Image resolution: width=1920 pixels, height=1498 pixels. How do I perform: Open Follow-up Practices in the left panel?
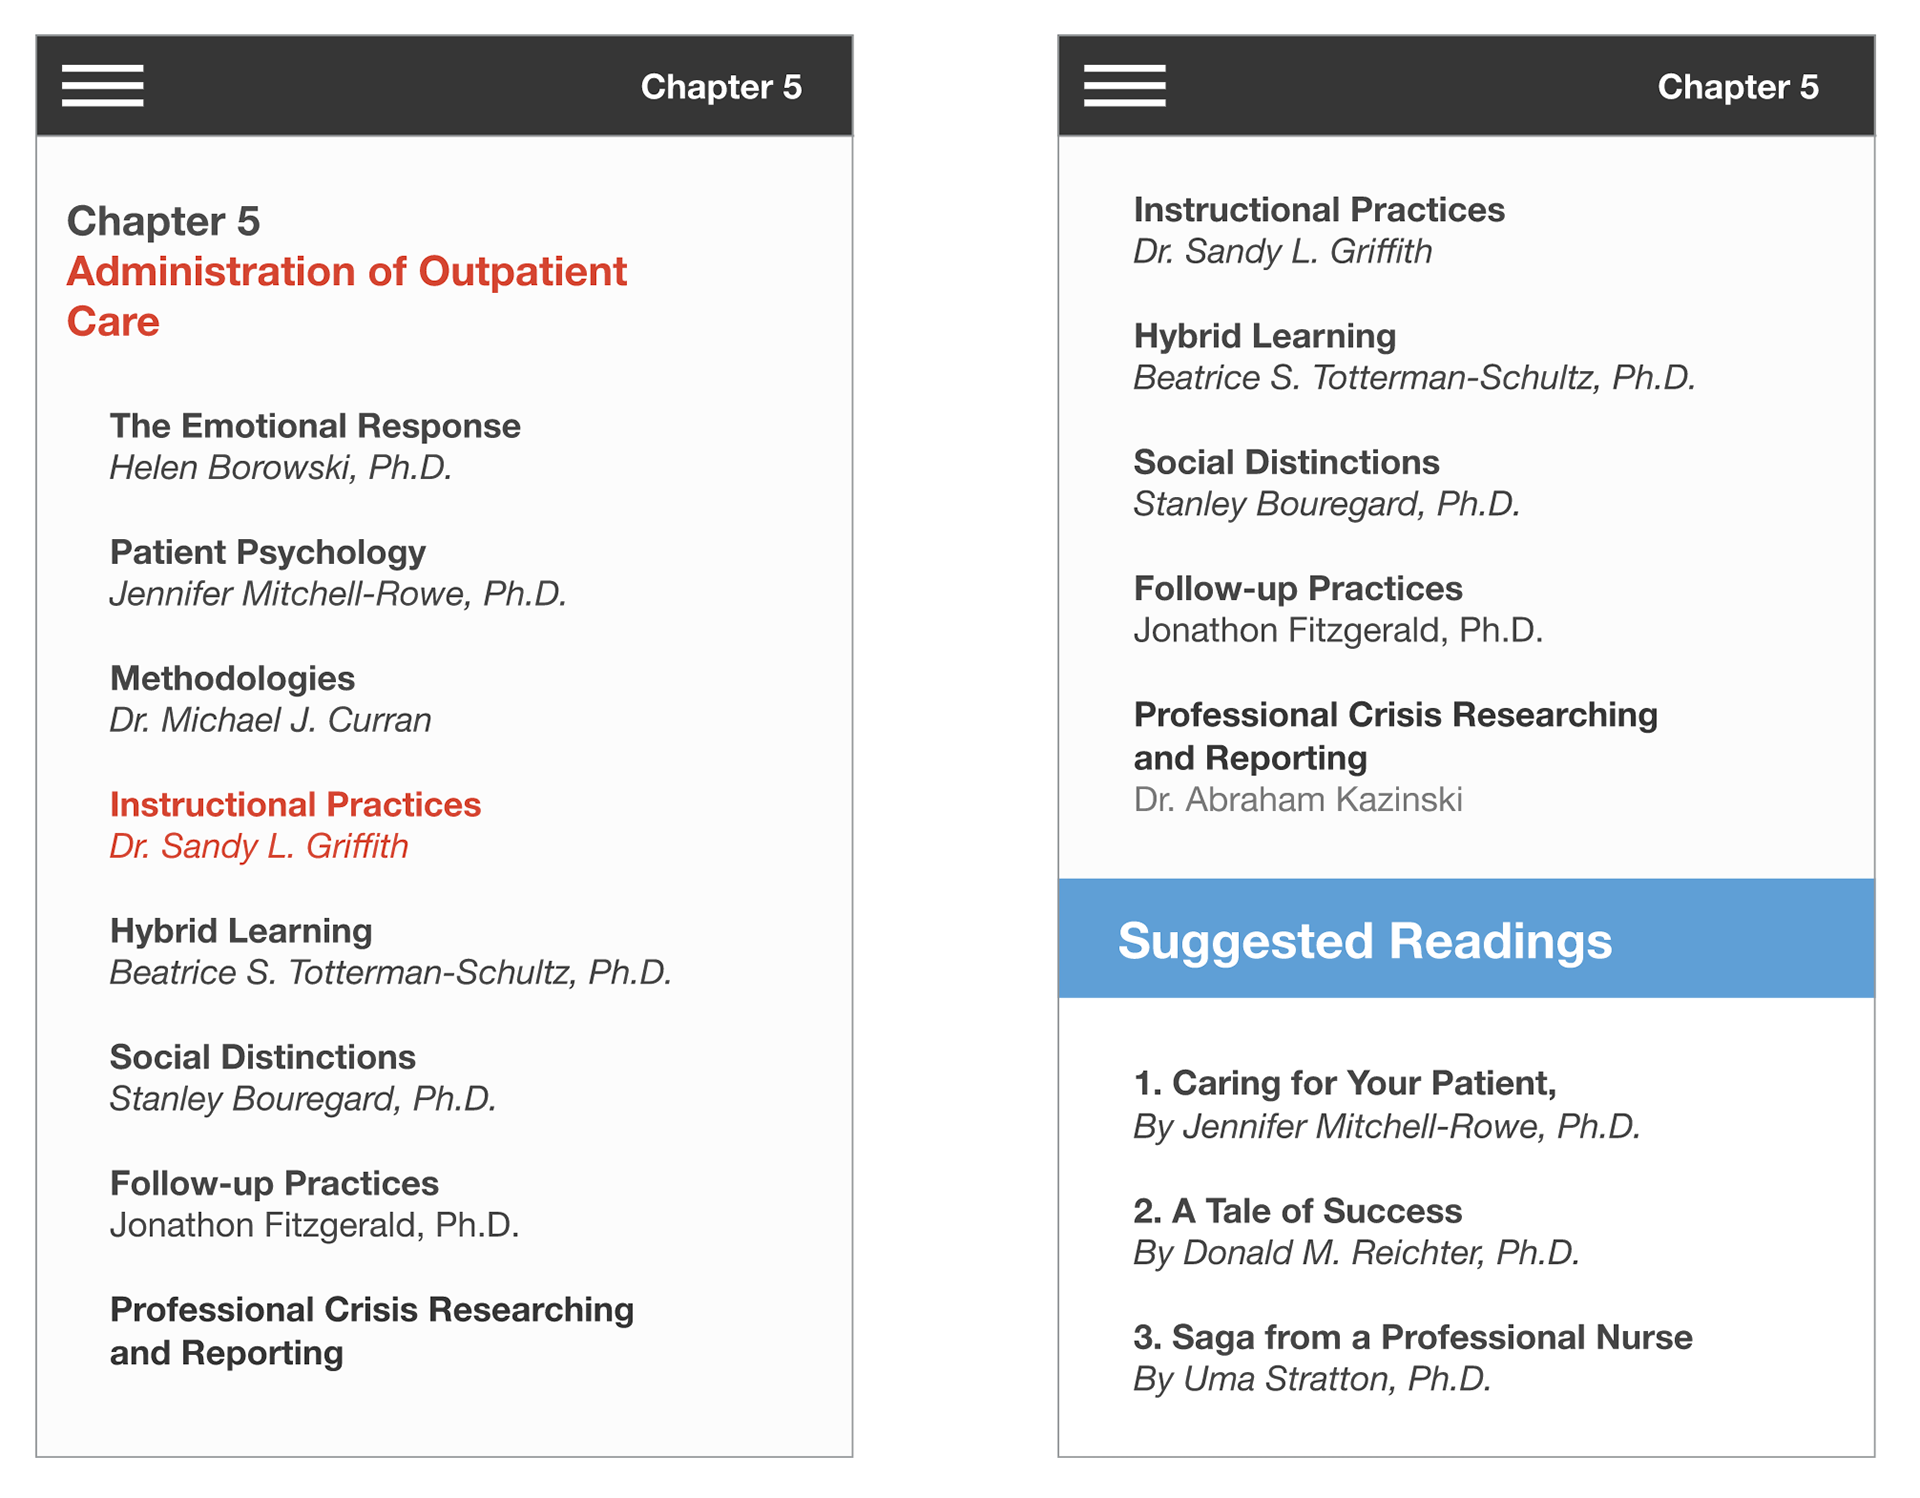274,1184
